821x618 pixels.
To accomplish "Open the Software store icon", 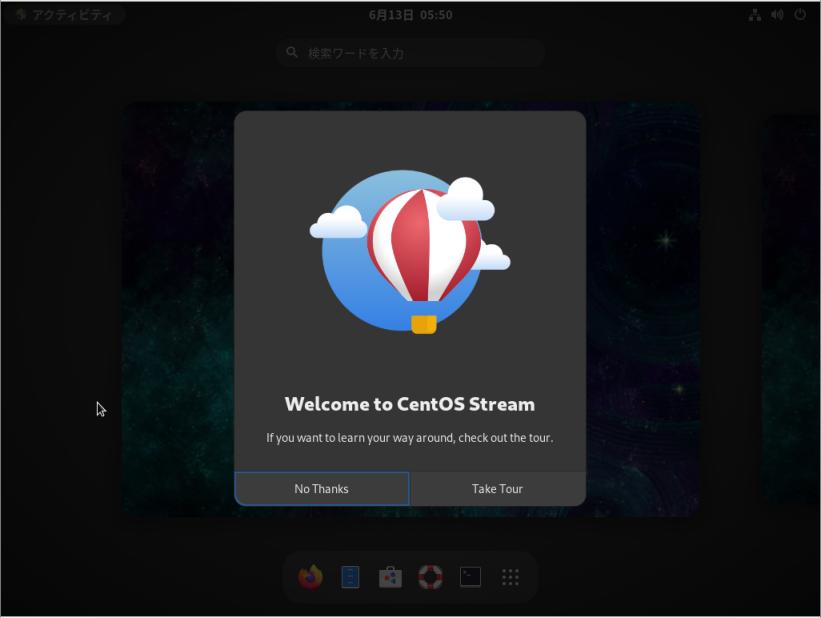I will [x=390, y=577].
